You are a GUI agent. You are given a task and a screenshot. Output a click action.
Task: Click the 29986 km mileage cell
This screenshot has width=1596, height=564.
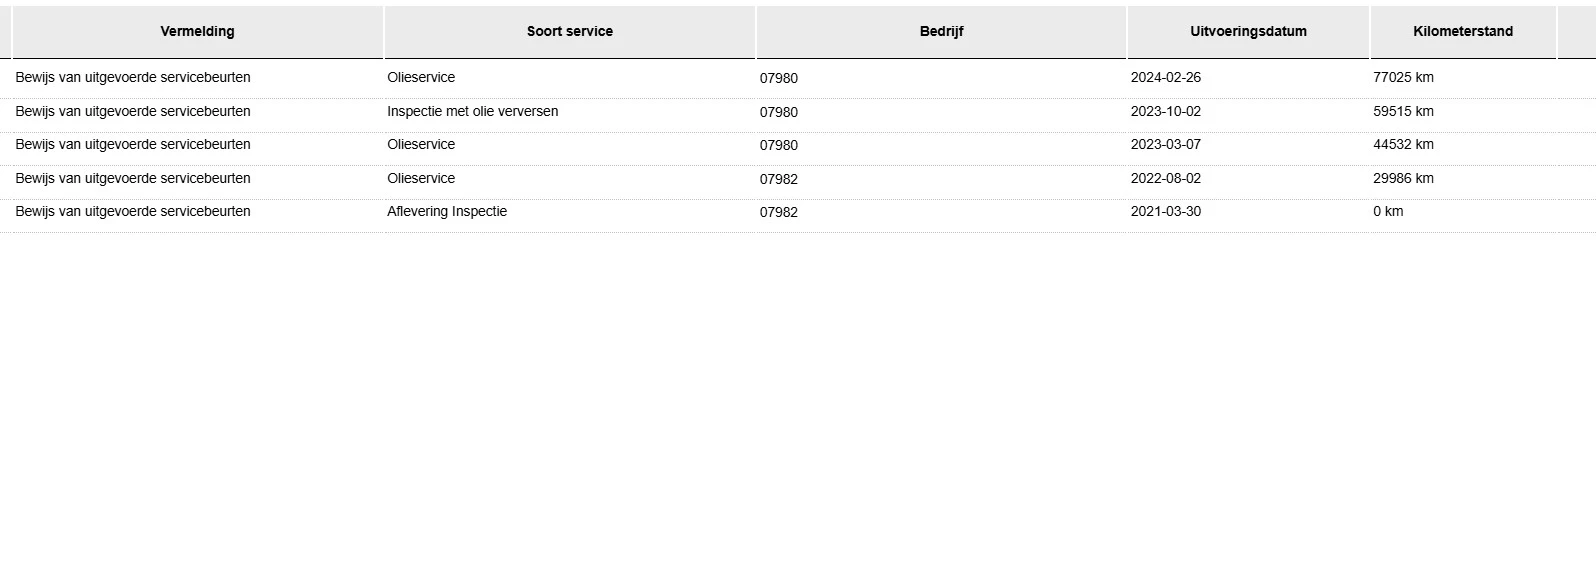pyautogui.click(x=1403, y=179)
